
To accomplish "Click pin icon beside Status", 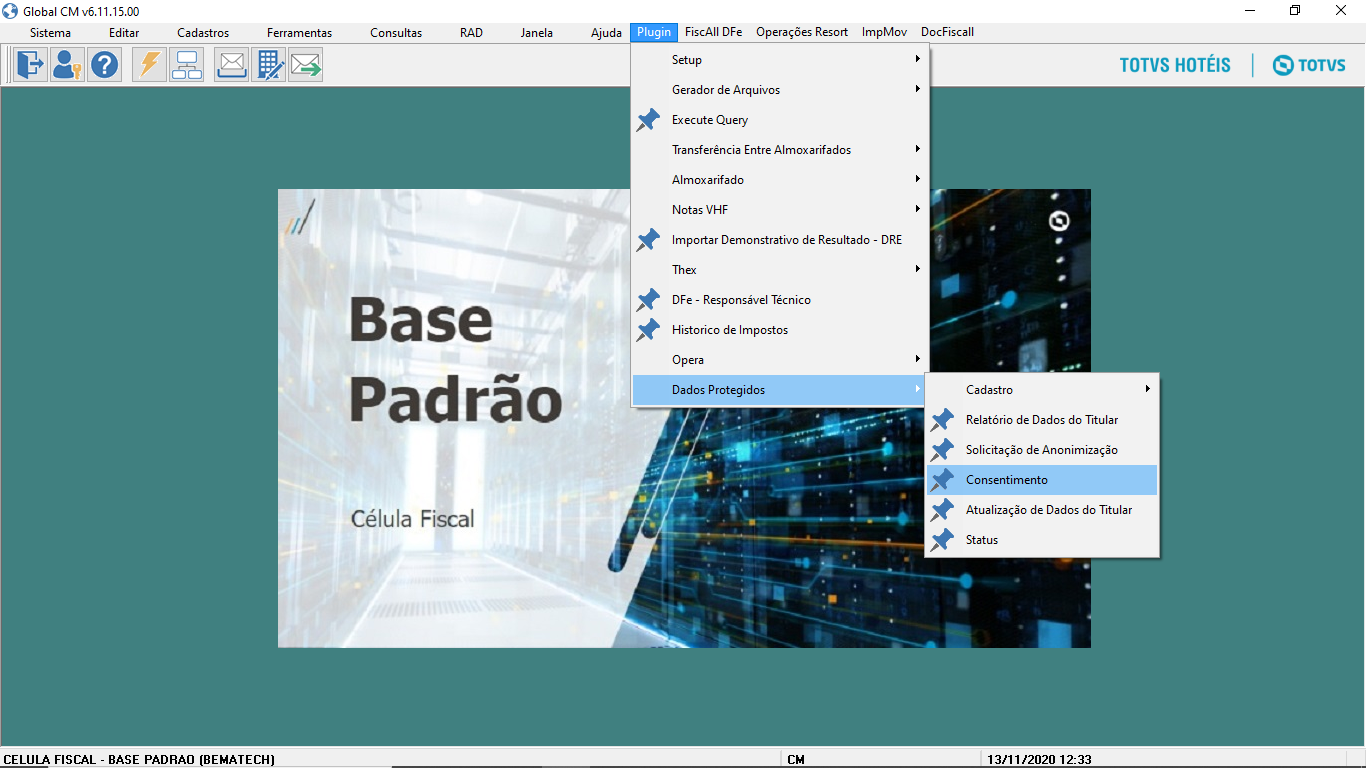I will coord(942,540).
